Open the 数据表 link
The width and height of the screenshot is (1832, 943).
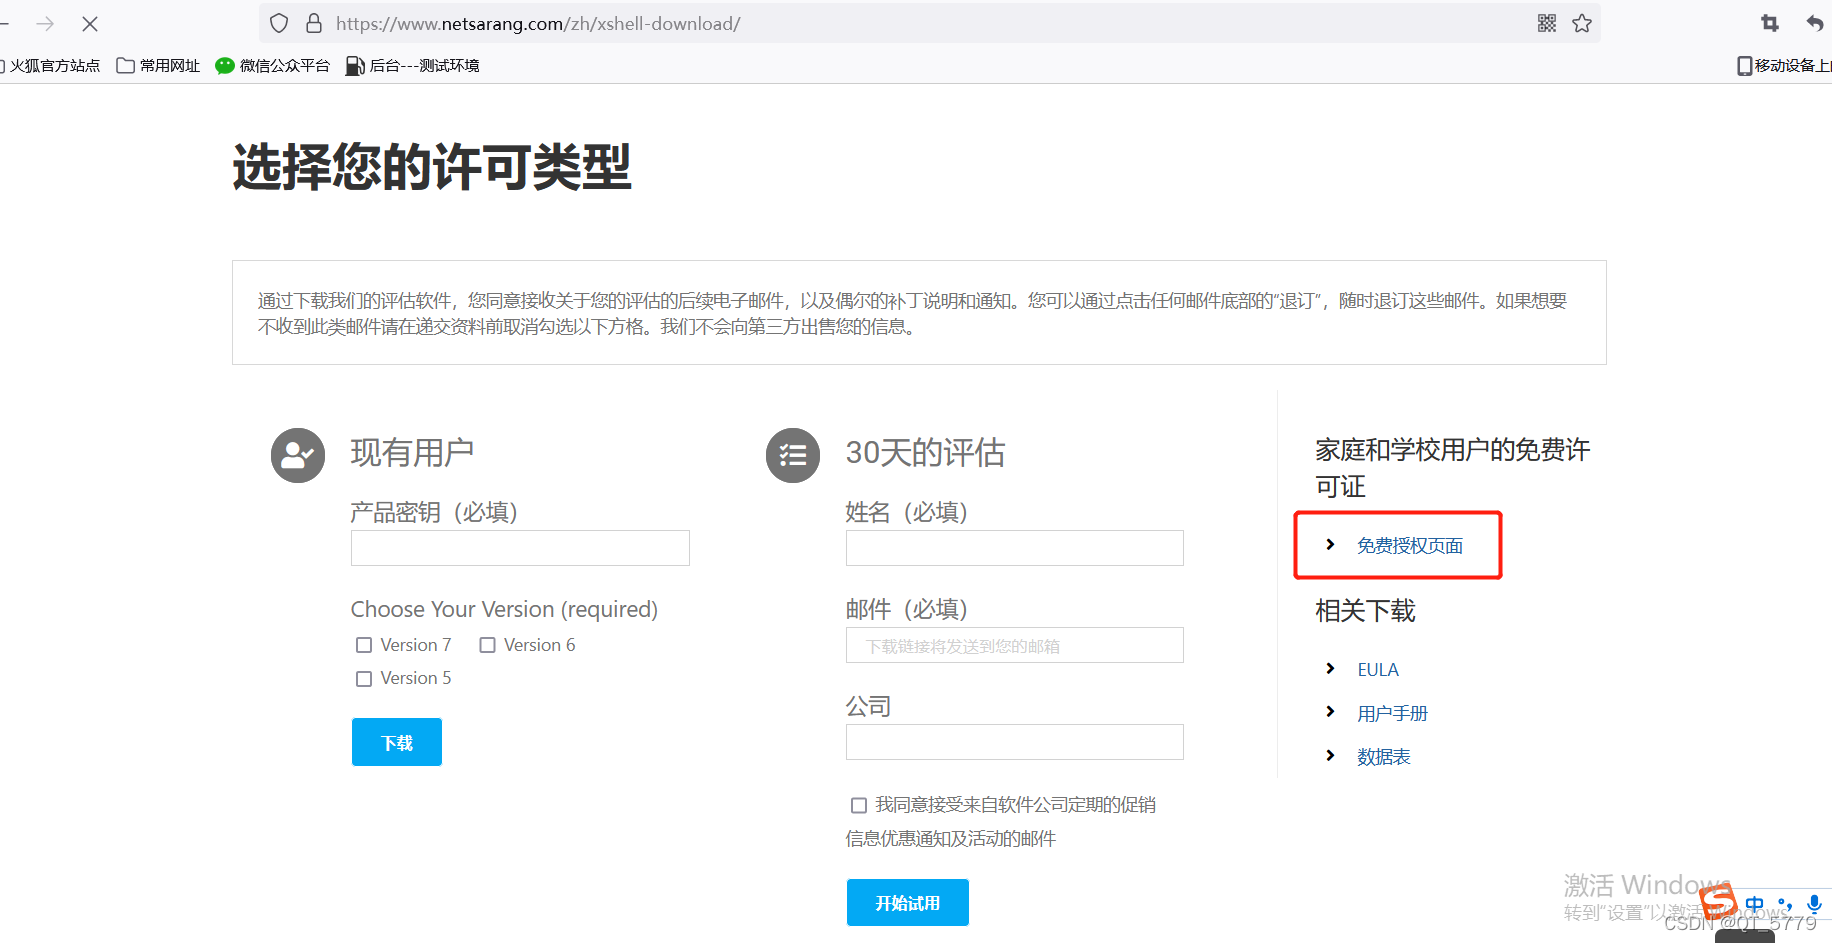1384,756
